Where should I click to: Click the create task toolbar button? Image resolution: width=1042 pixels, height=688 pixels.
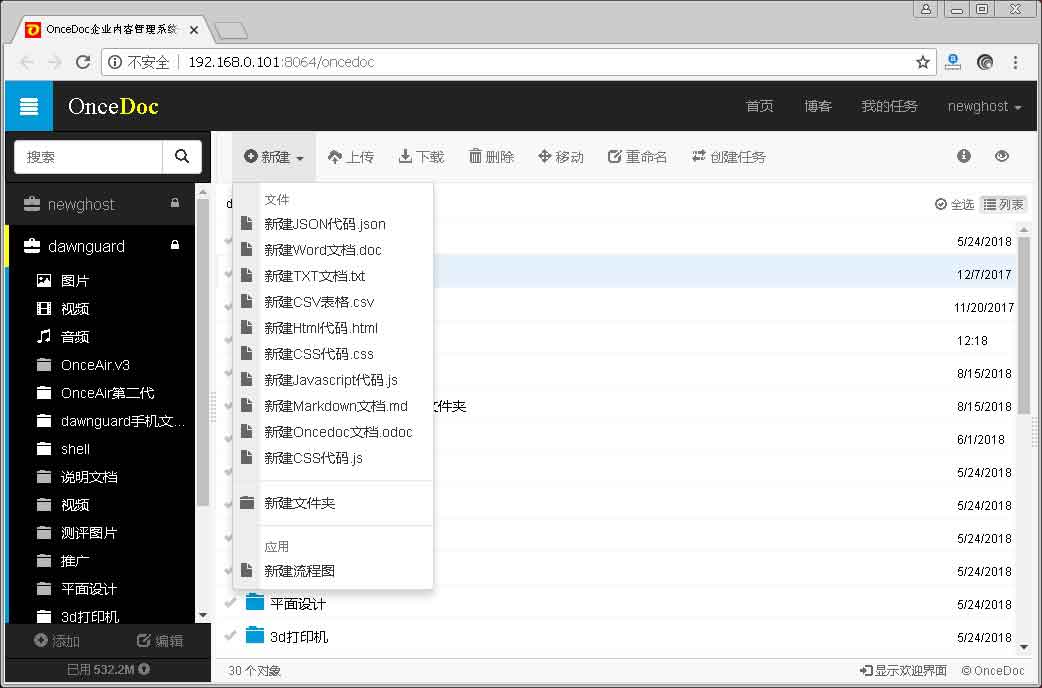tap(728, 157)
